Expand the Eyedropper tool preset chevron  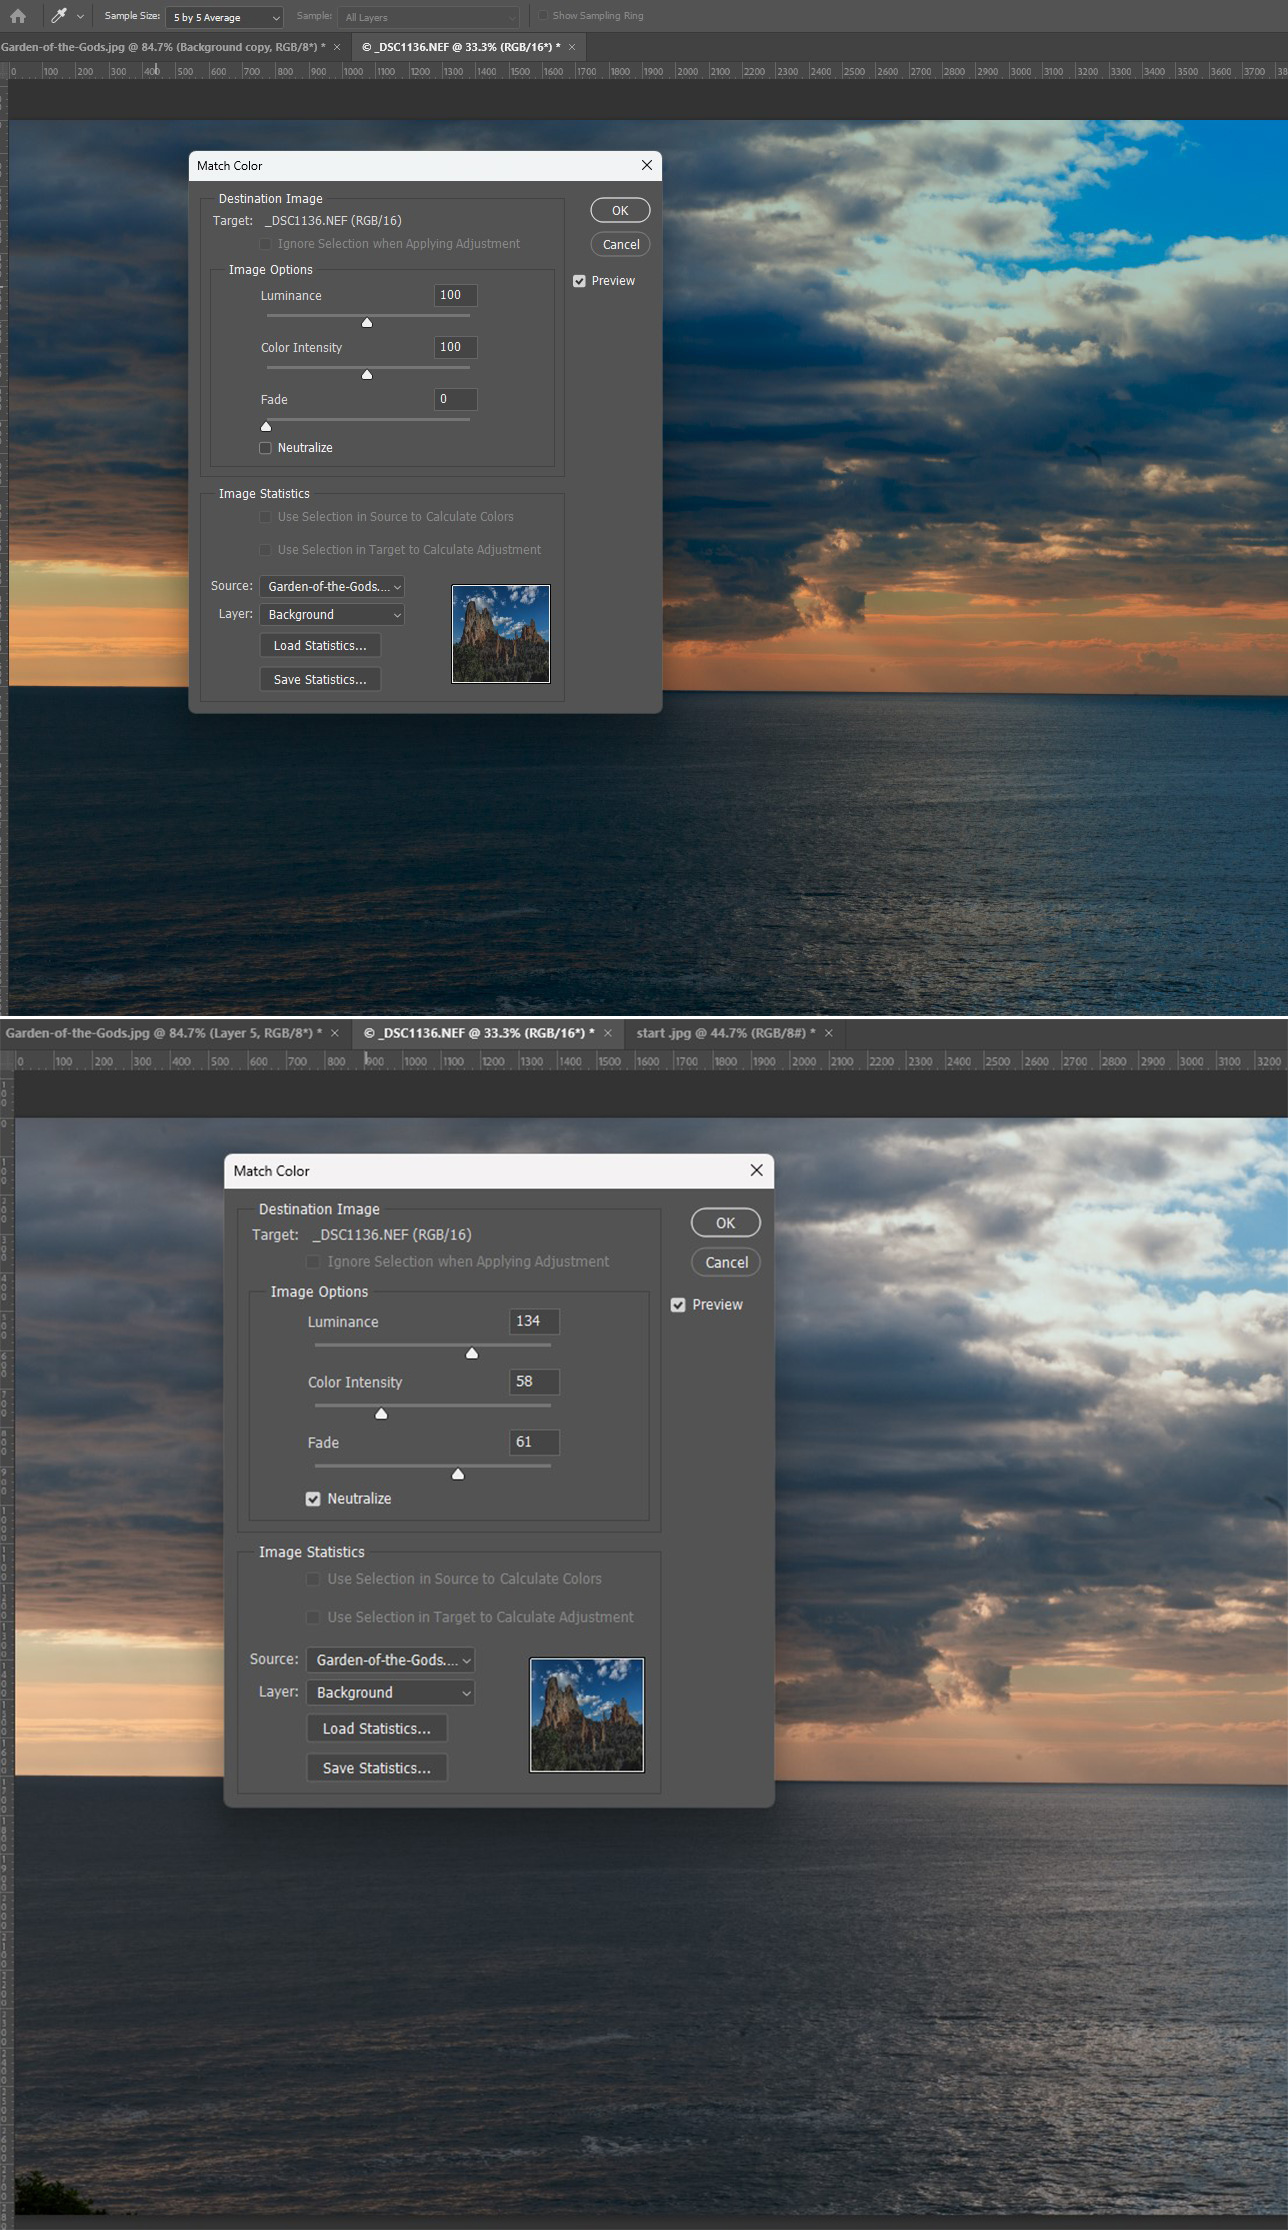point(80,17)
